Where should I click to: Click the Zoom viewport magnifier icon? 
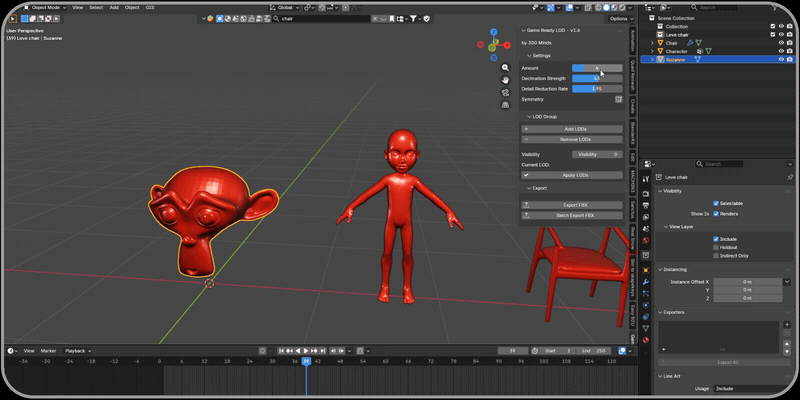[x=505, y=68]
